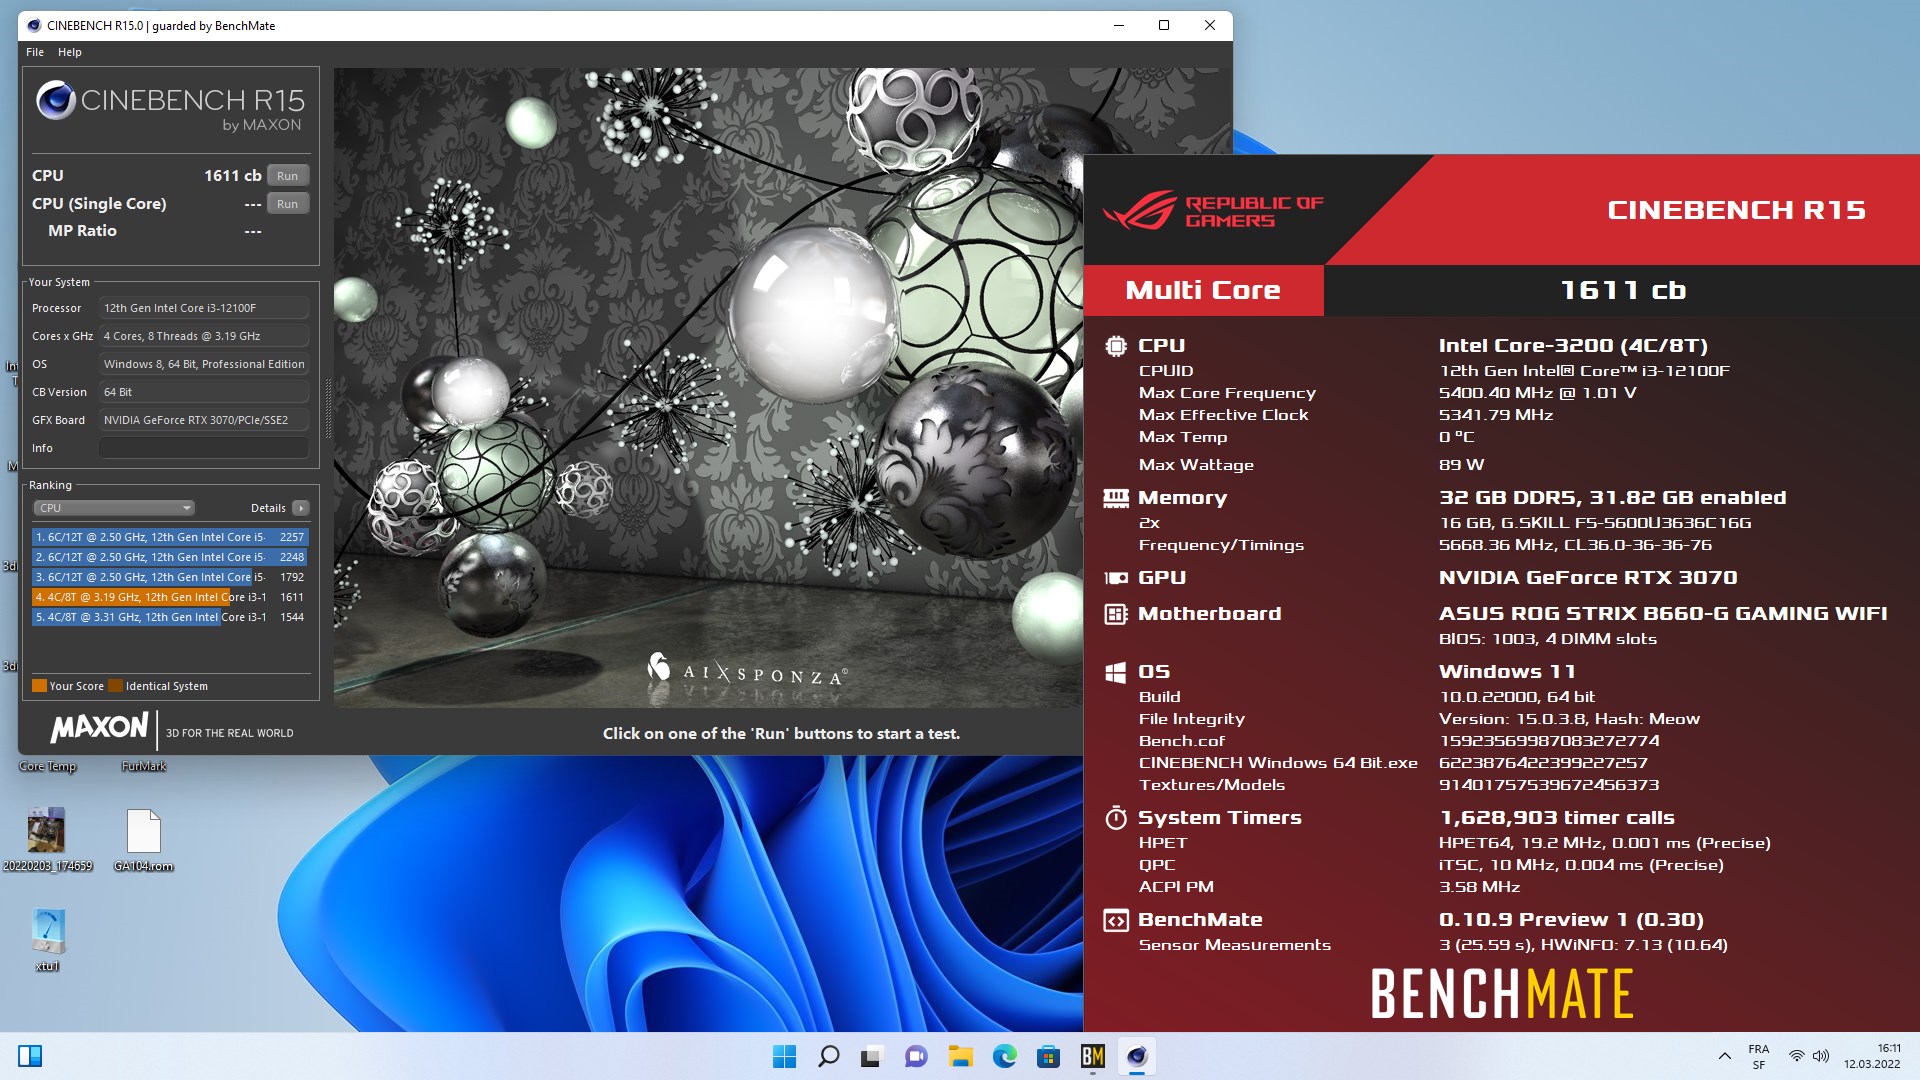Select ranking row 3 with score 1792
This screenshot has width=1920, height=1080.
click(x=170, y=577)
